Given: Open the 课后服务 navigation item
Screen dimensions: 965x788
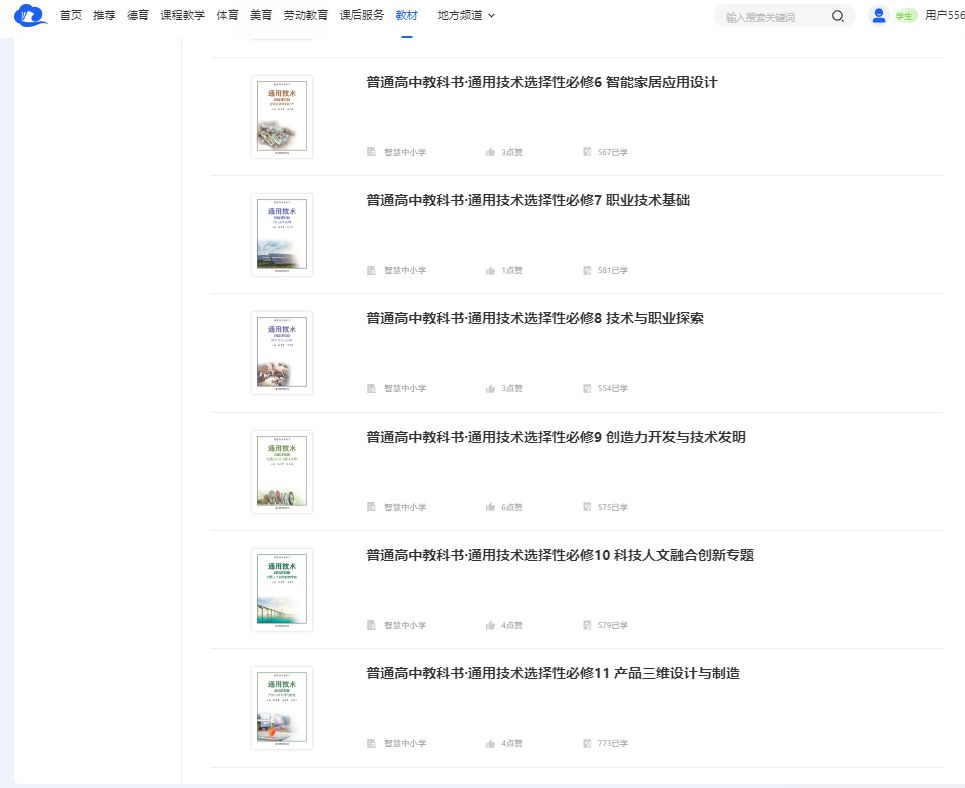Looking at the screenshot, I should click(361, 15).
